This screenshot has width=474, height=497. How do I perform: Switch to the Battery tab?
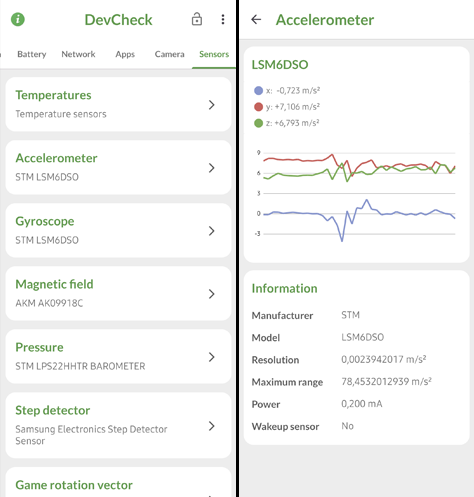tap(32, 54)
